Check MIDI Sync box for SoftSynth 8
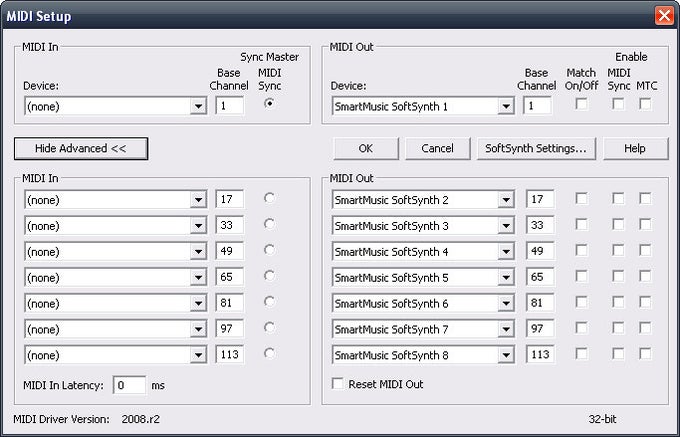The image size is (680, 437). pos(618,354)
